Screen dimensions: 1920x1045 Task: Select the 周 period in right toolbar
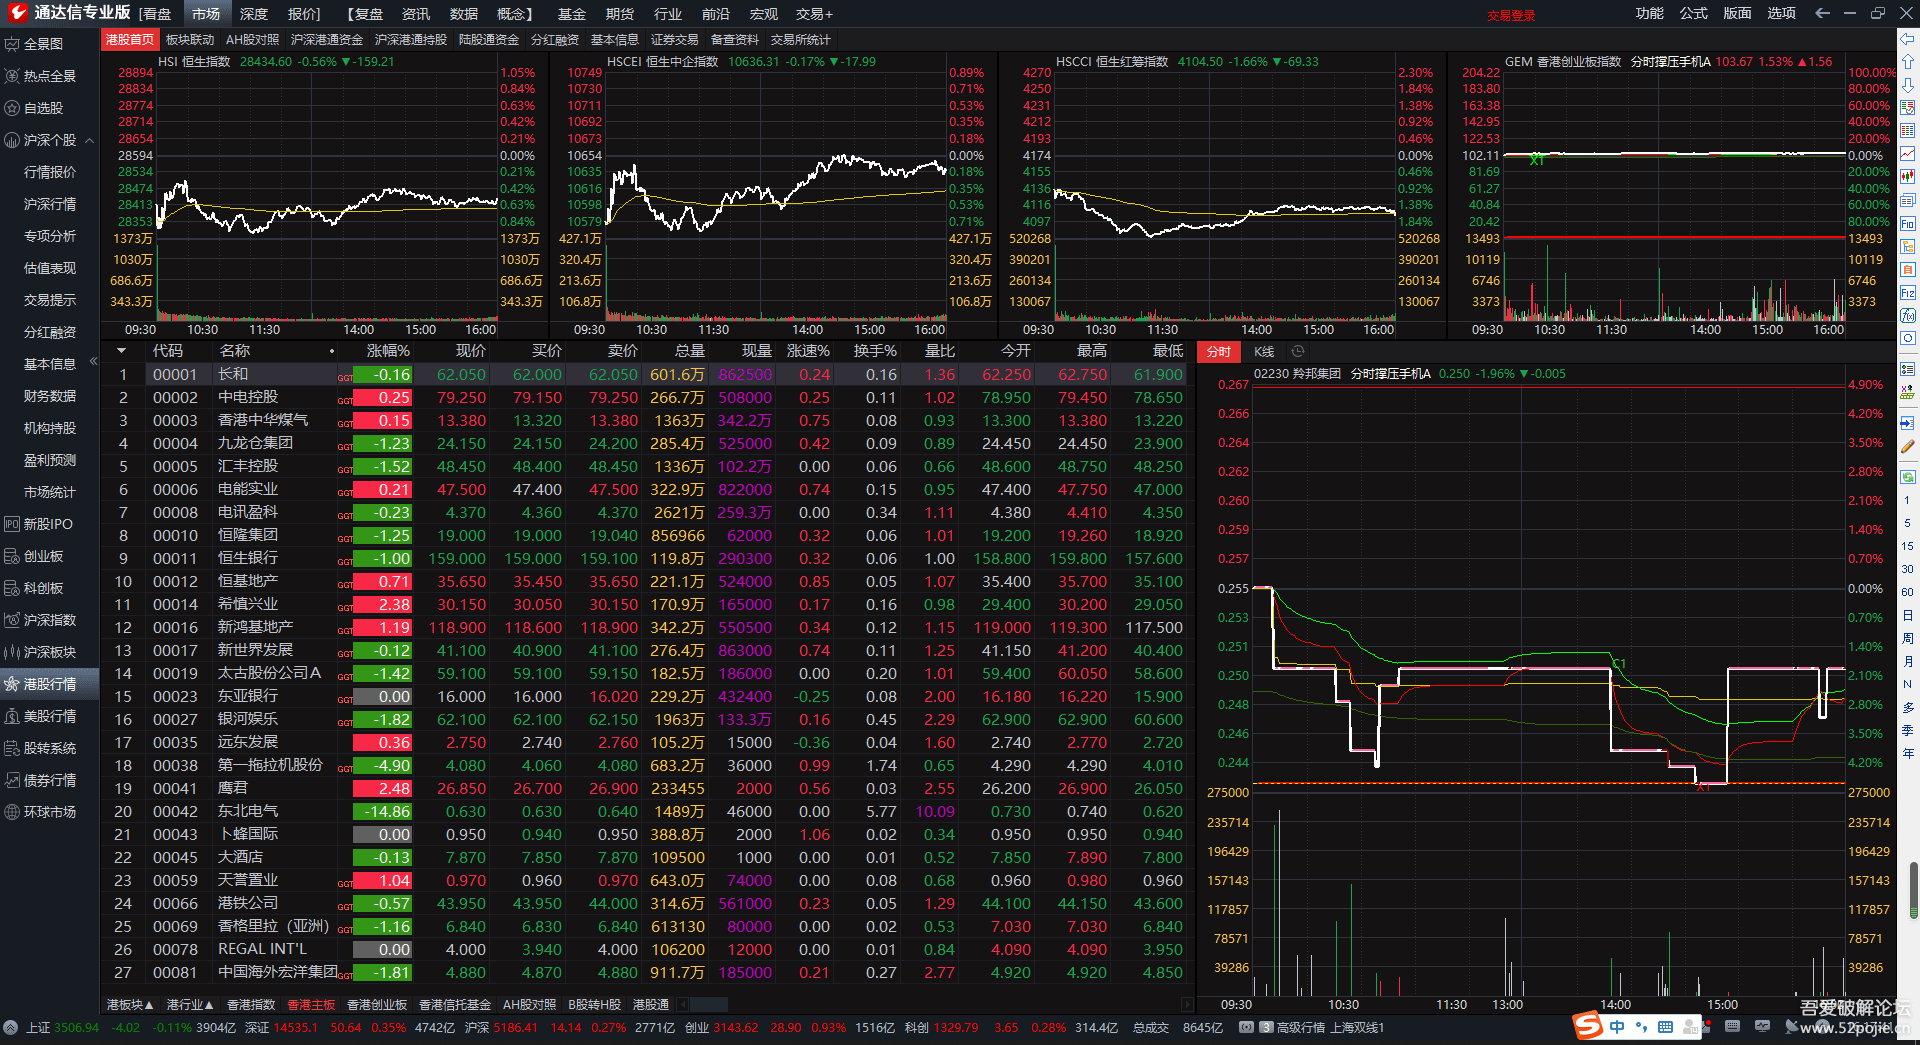tap(1908, 638)
